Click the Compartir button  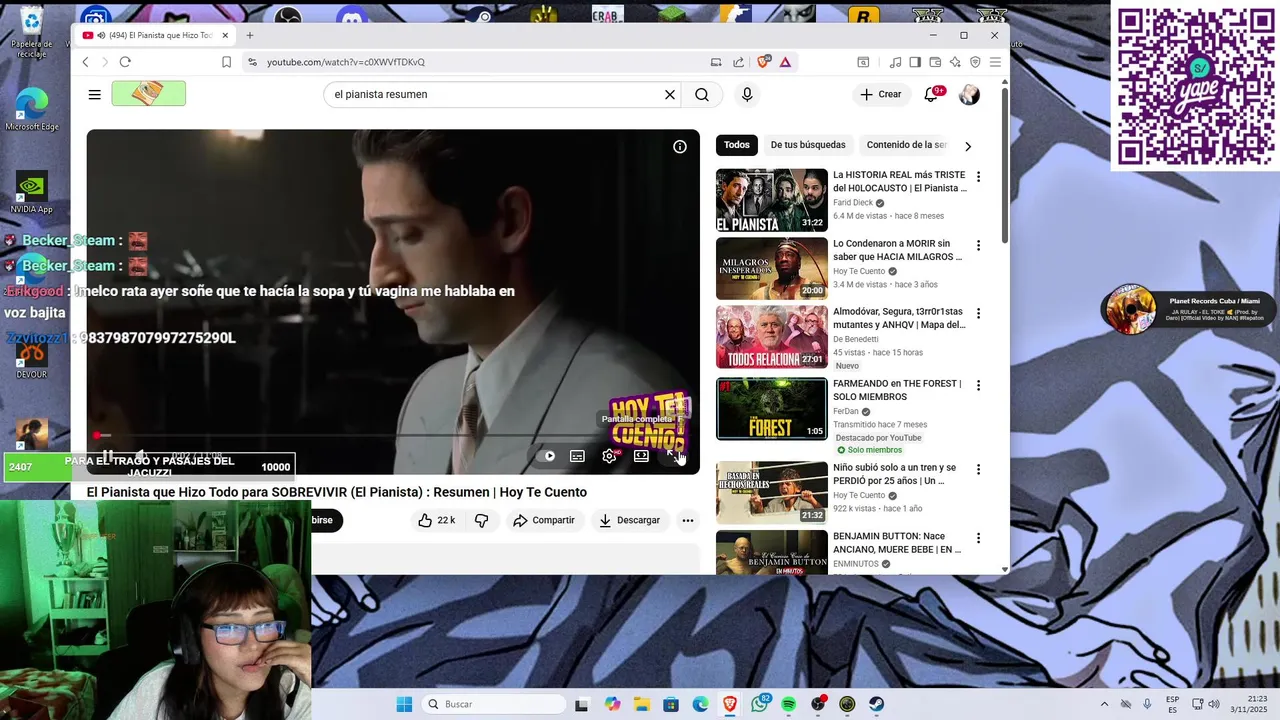pos(544,520)
